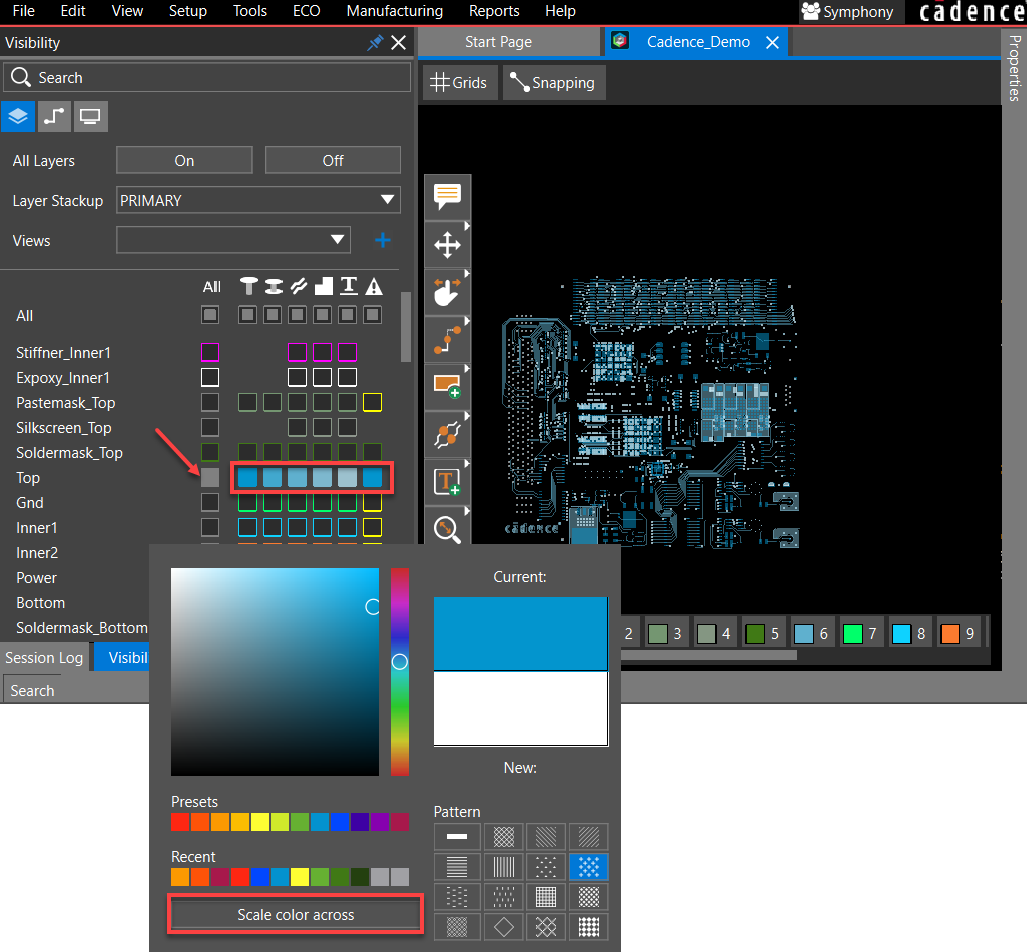The height and width of the screenshot is (952, 1027).
Task: Expand the Properties side tab
Action: [x=1015, y=67]
